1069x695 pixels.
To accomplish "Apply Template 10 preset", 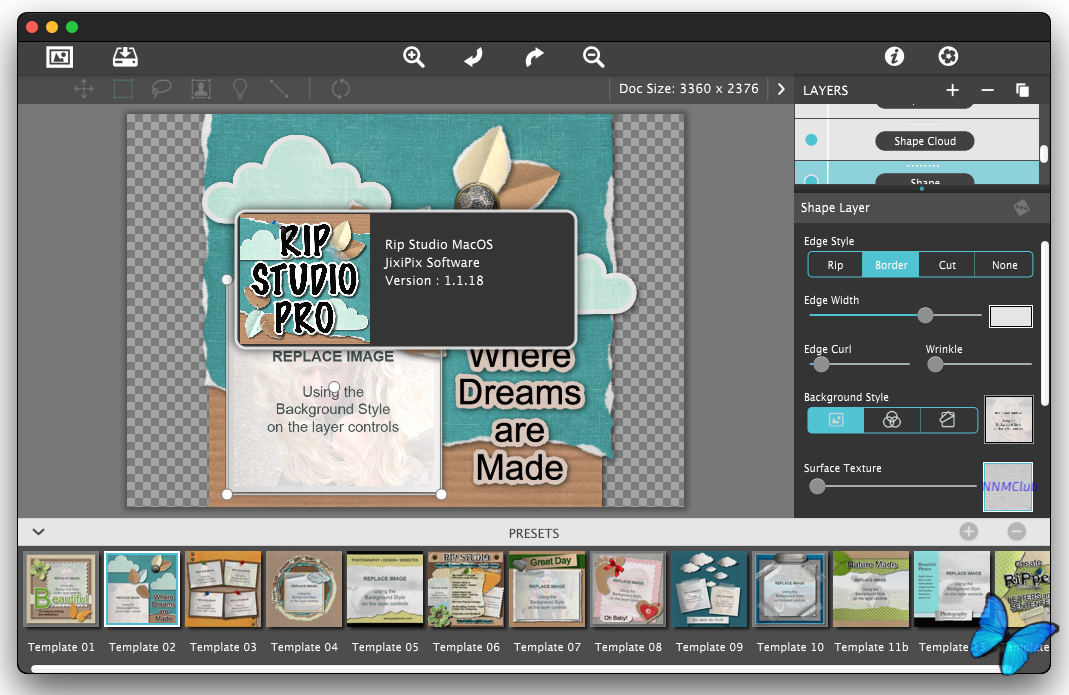I will 790,589.
